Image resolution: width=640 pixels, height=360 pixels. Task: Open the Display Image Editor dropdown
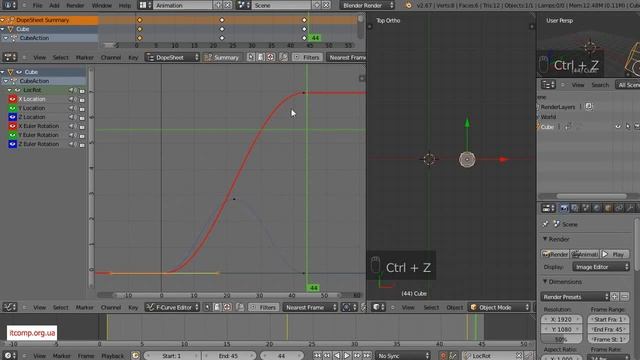(x=601, y=267)
